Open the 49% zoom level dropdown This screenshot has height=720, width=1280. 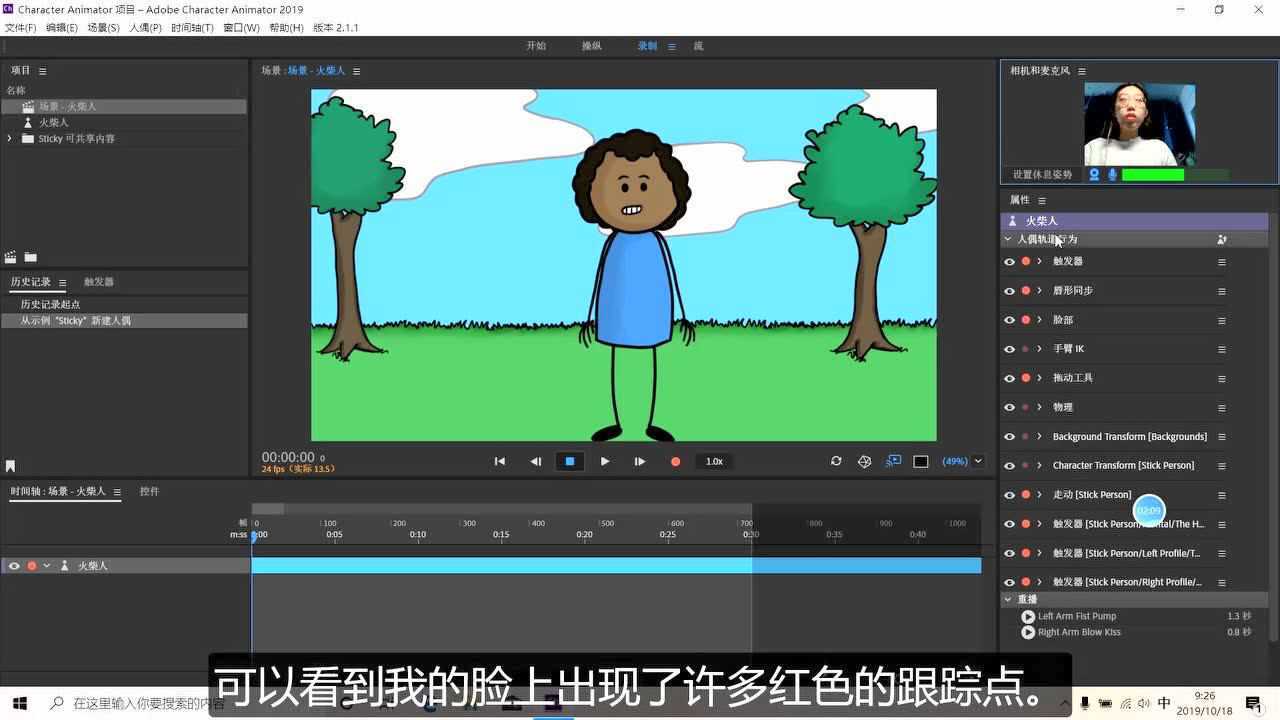(x=958, y=461)
